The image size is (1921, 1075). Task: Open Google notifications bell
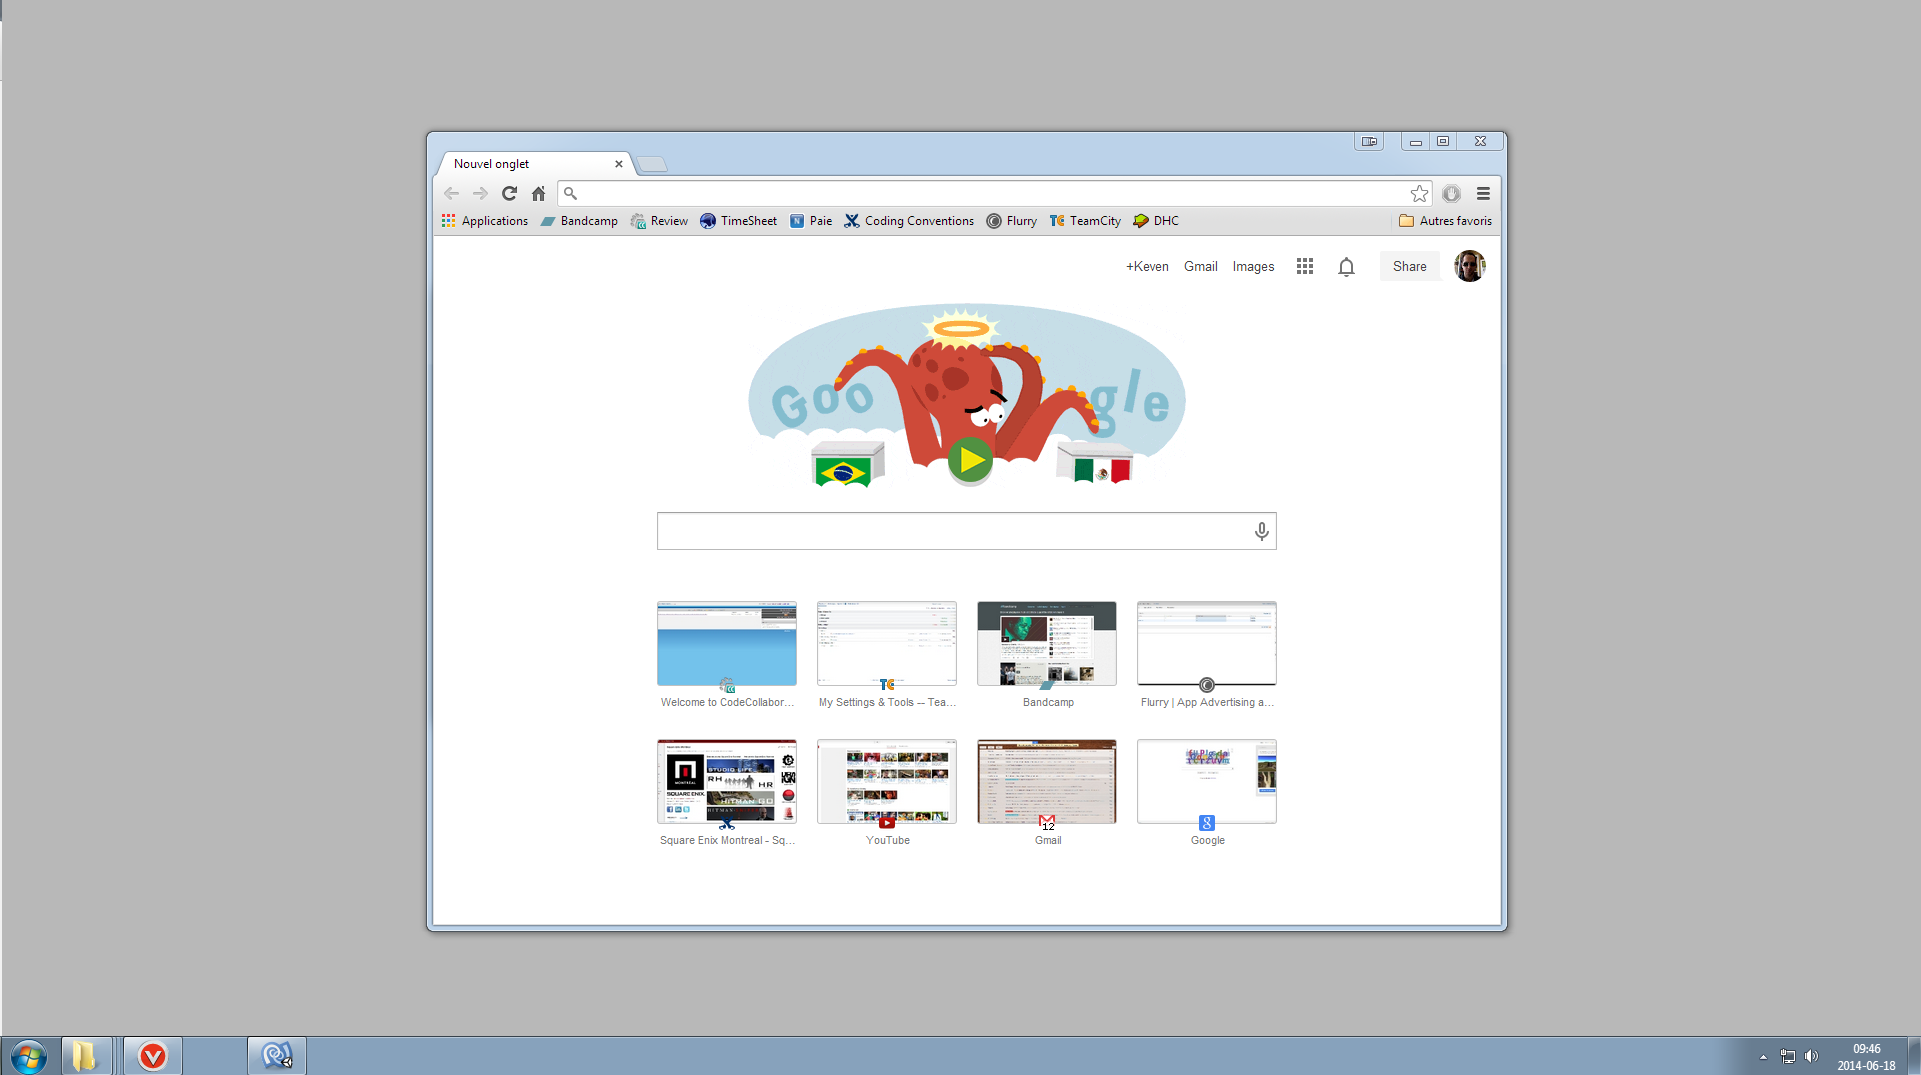[x=1346, y=266]
